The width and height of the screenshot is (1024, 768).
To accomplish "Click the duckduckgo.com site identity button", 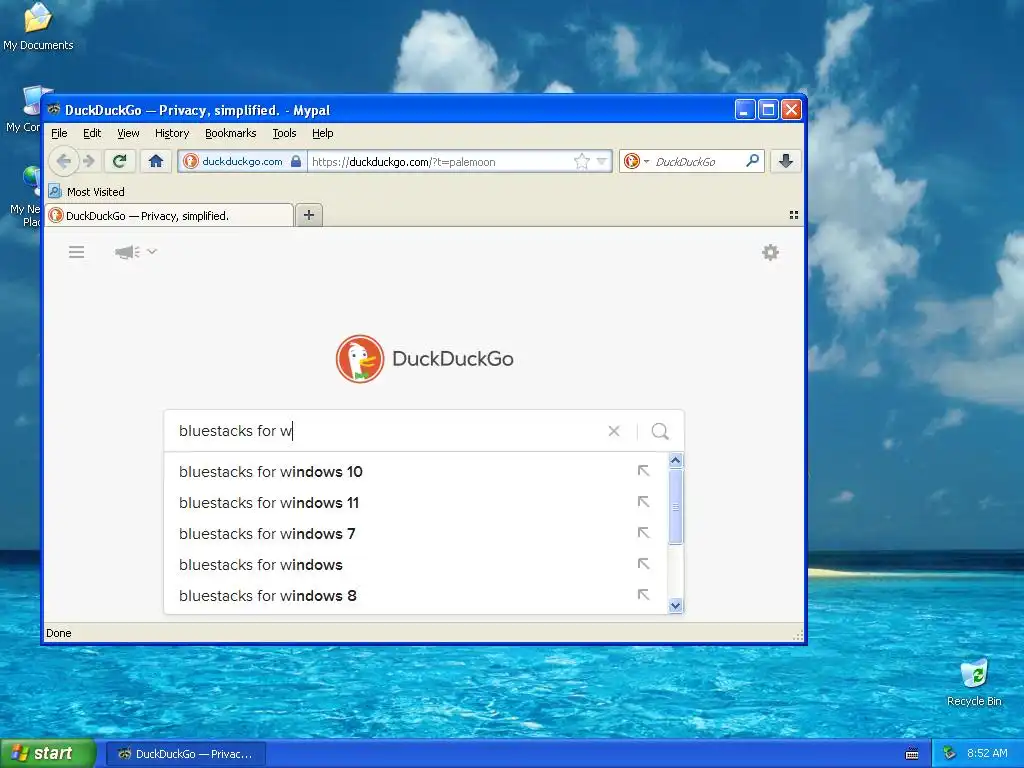I will [x=242, y=161].
